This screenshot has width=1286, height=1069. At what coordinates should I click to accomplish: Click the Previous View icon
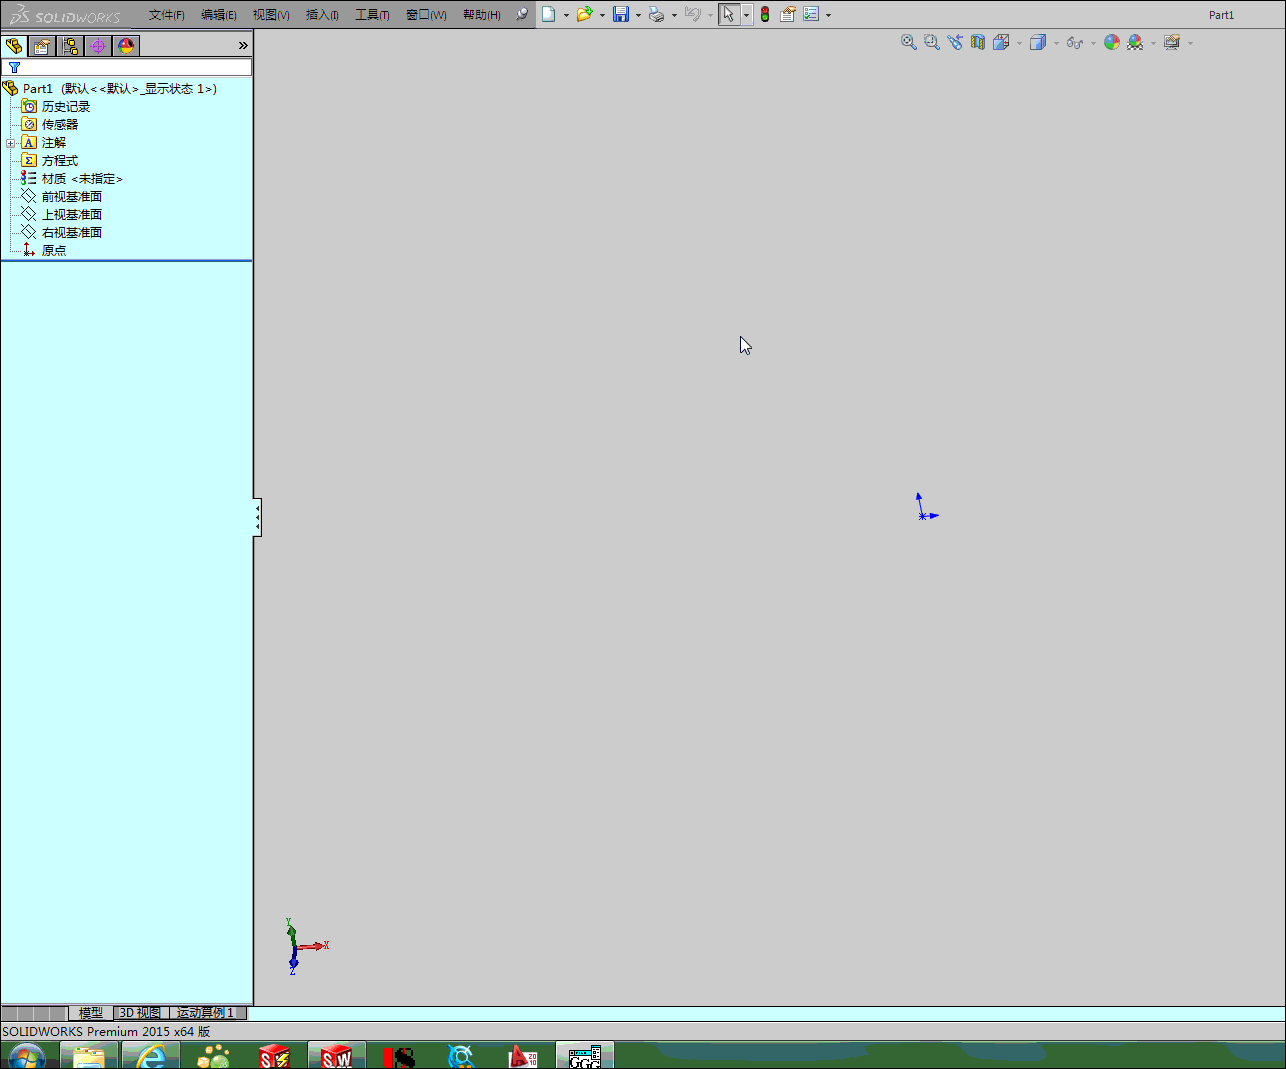tap(955, 43)
